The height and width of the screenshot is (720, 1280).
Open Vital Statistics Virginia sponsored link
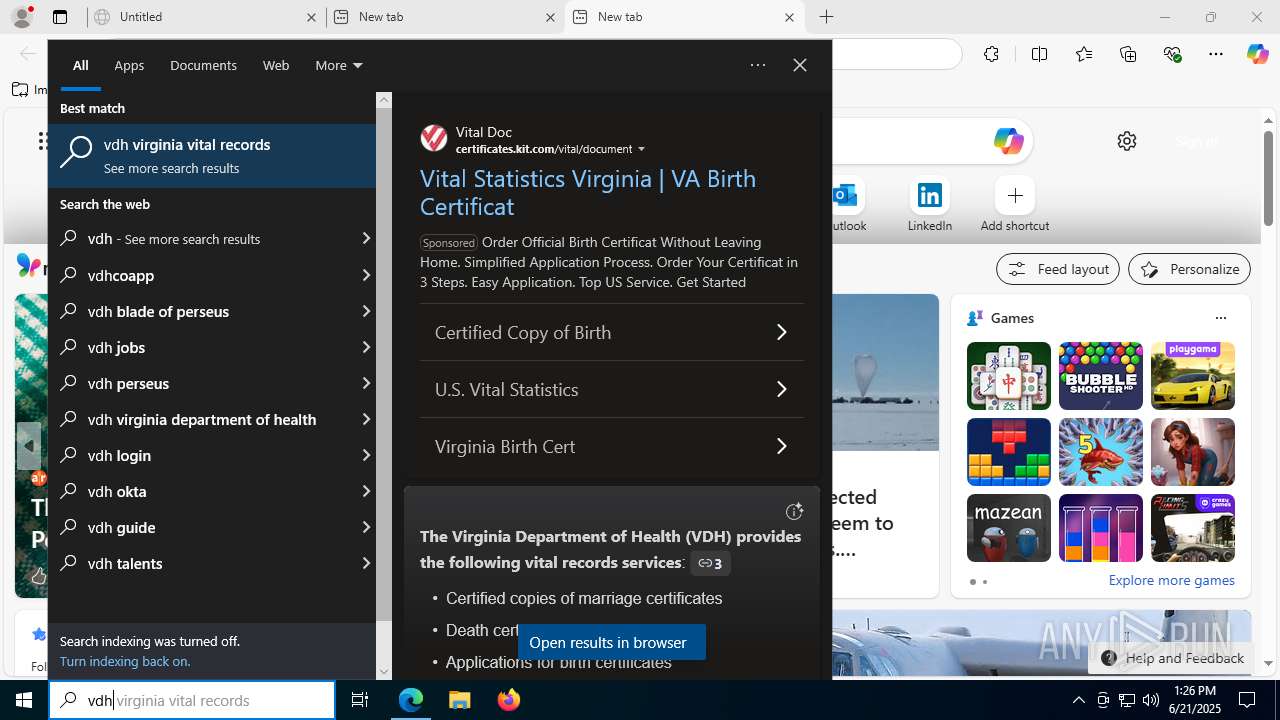pos(588,192)
